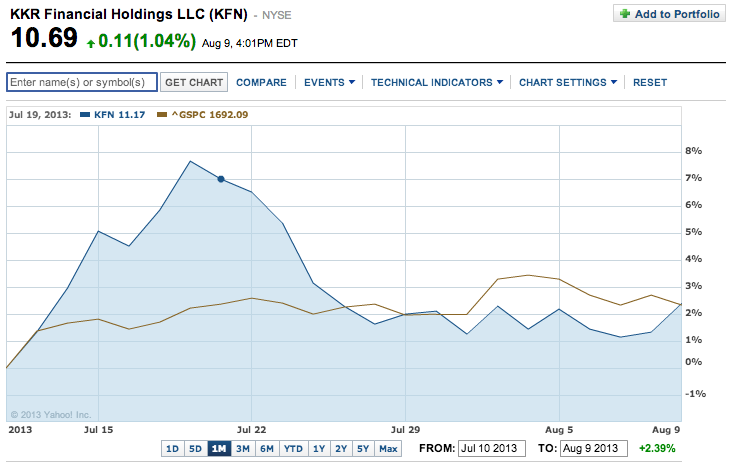This screenshot has width=731, height=462.
Task: Click the Jul 29 axis label
Action: click(x=405, y=430)
